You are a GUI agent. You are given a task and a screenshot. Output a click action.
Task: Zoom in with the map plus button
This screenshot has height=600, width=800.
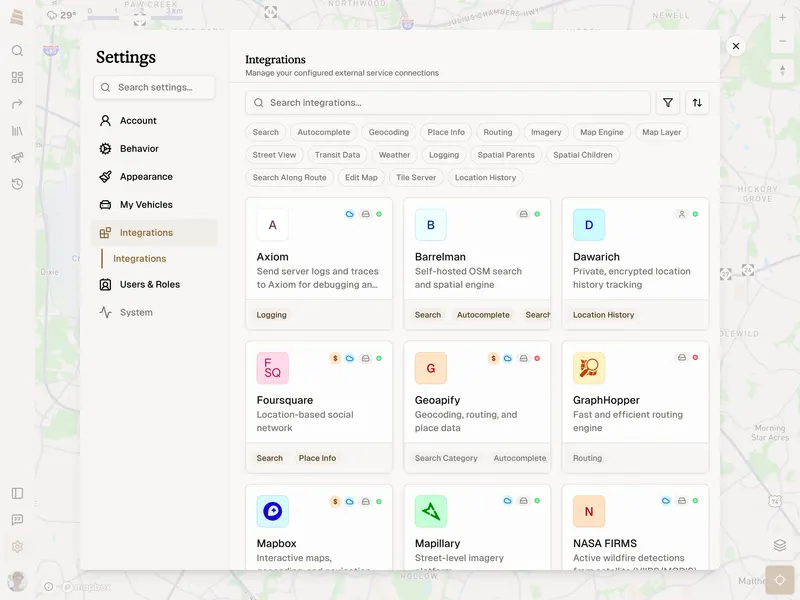tap(782, 17)
